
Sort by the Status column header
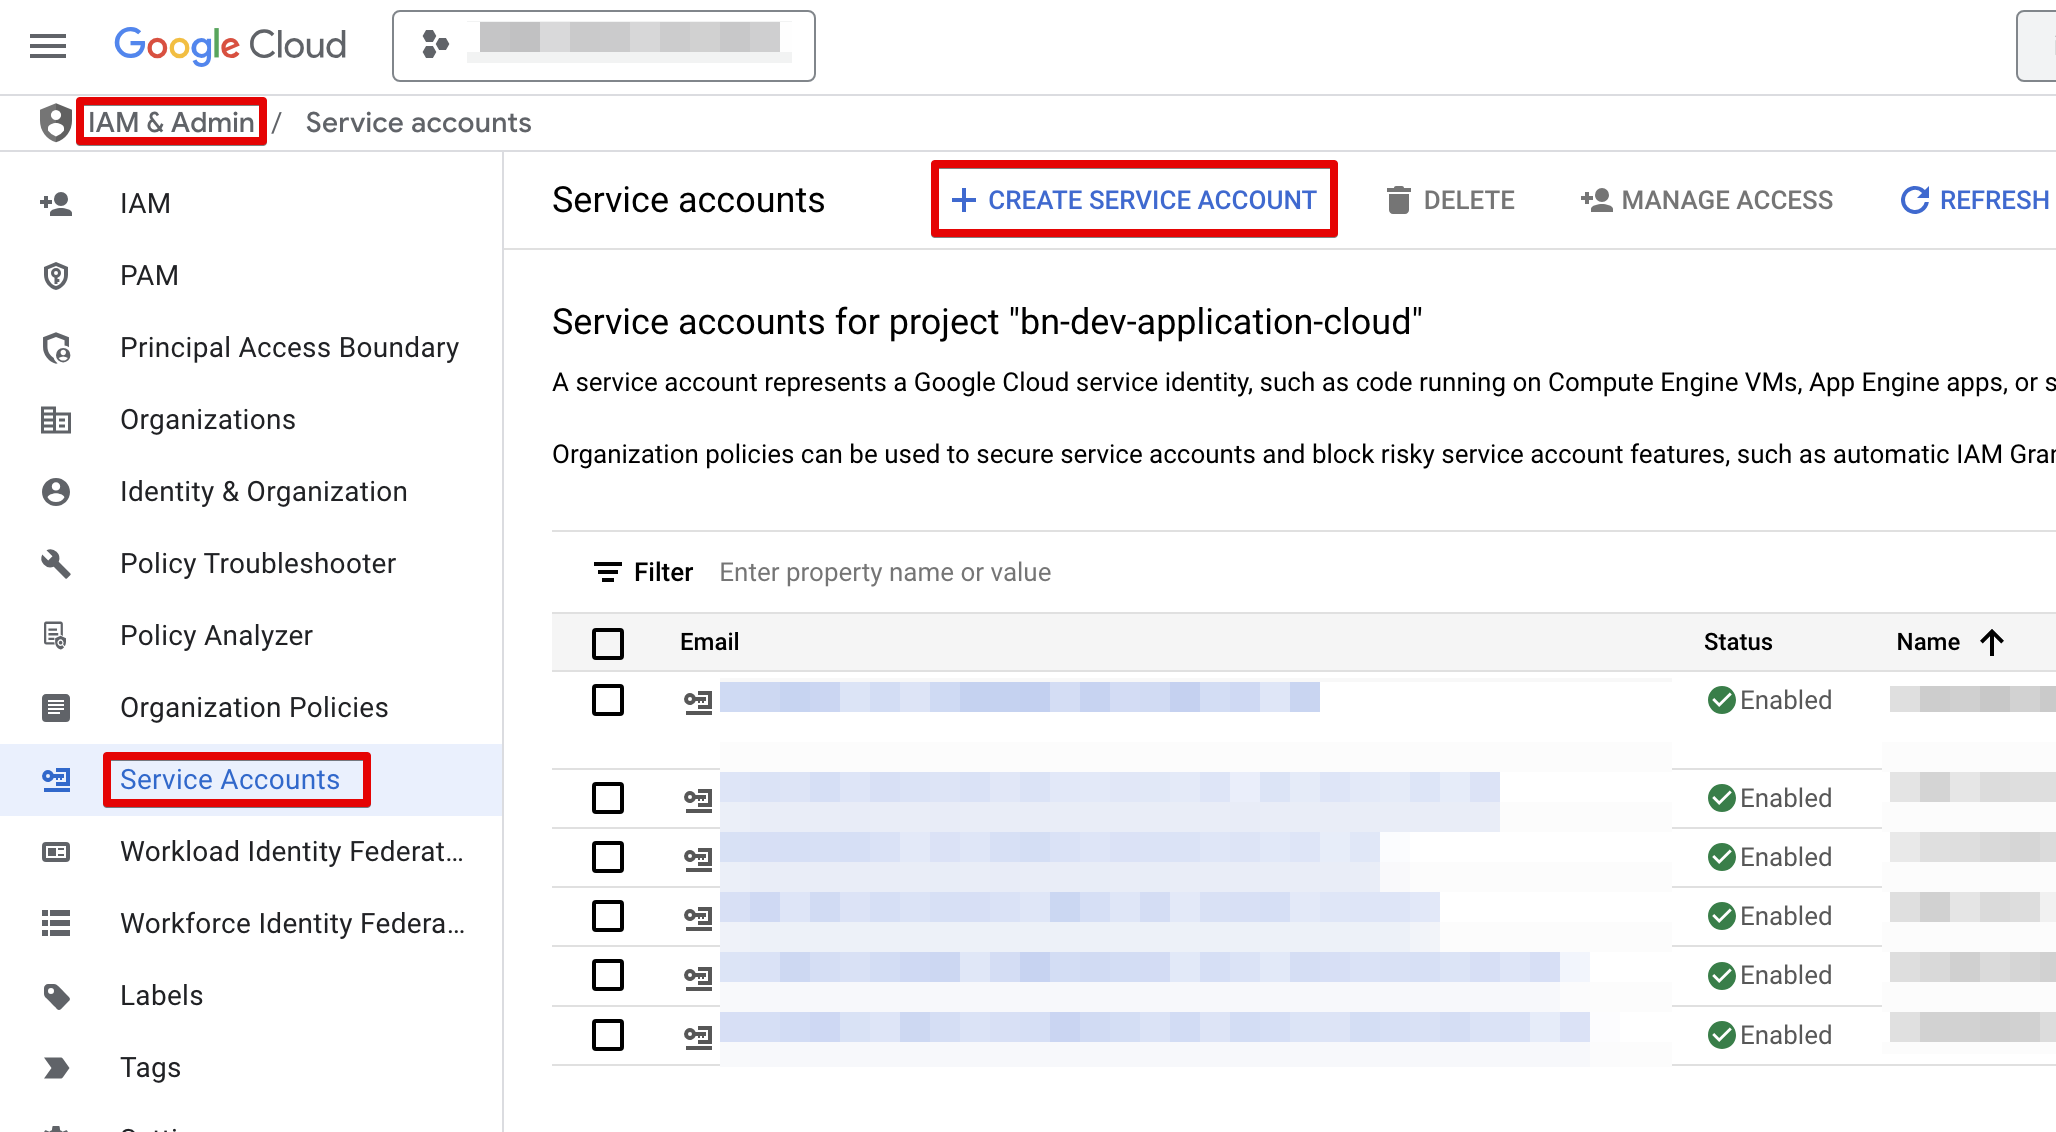(x=1738, y=642)
